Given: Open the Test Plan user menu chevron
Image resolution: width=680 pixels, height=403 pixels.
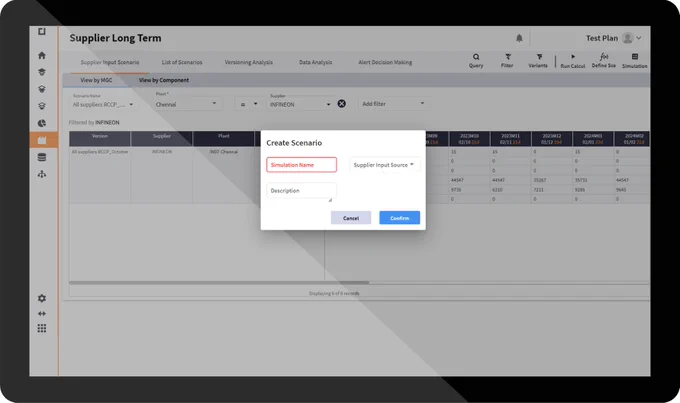Looking at the screenshot, I should click(x=639, y=38).
